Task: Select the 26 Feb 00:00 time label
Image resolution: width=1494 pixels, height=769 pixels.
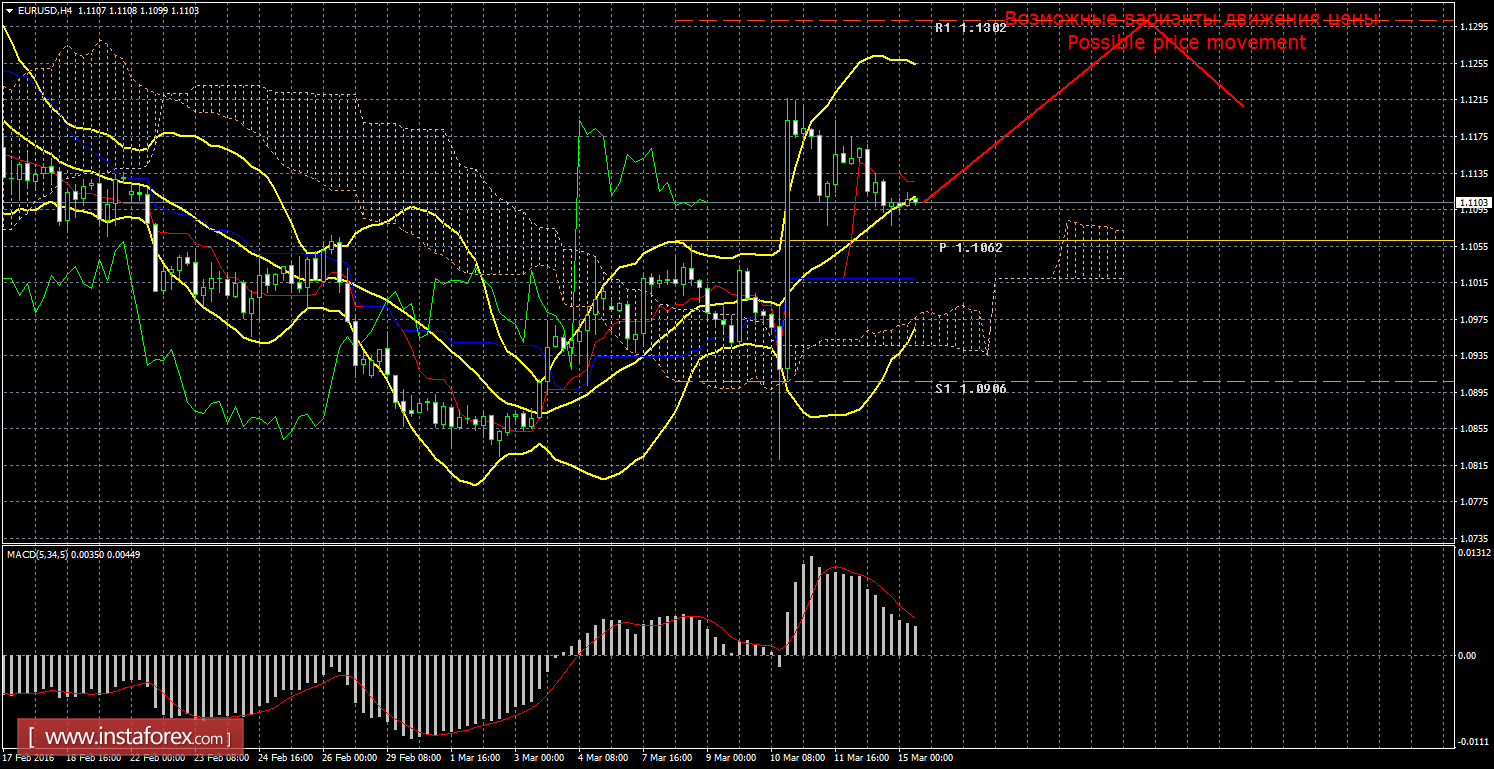Action: (x=350, y=759)
